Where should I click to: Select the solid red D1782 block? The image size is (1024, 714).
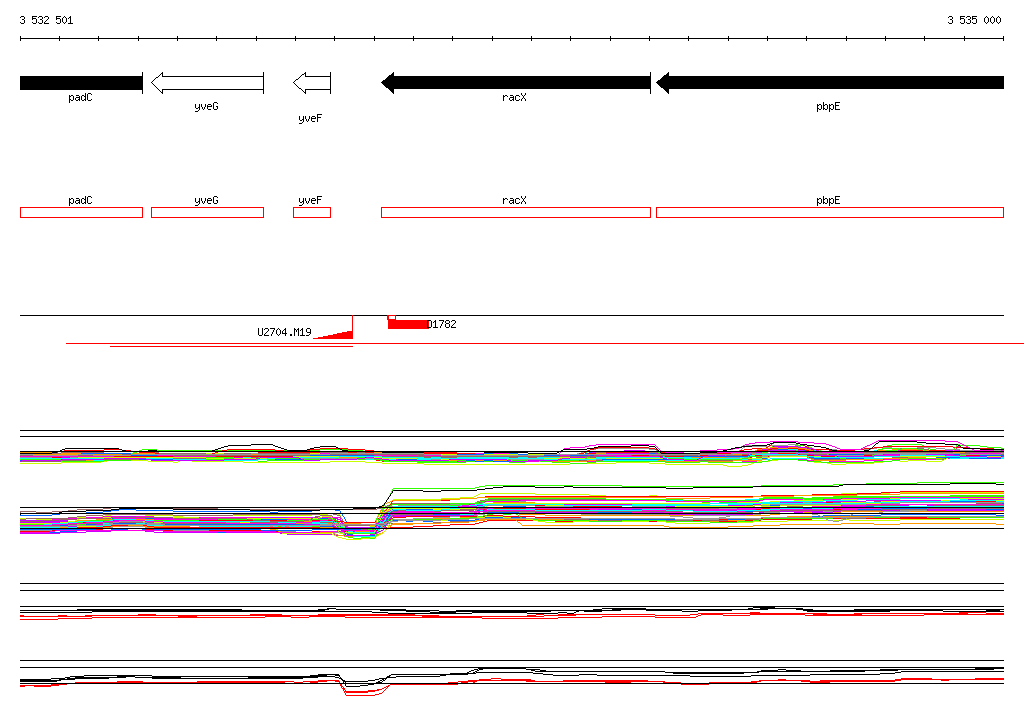pyautogui.click(x=407, y=324)
